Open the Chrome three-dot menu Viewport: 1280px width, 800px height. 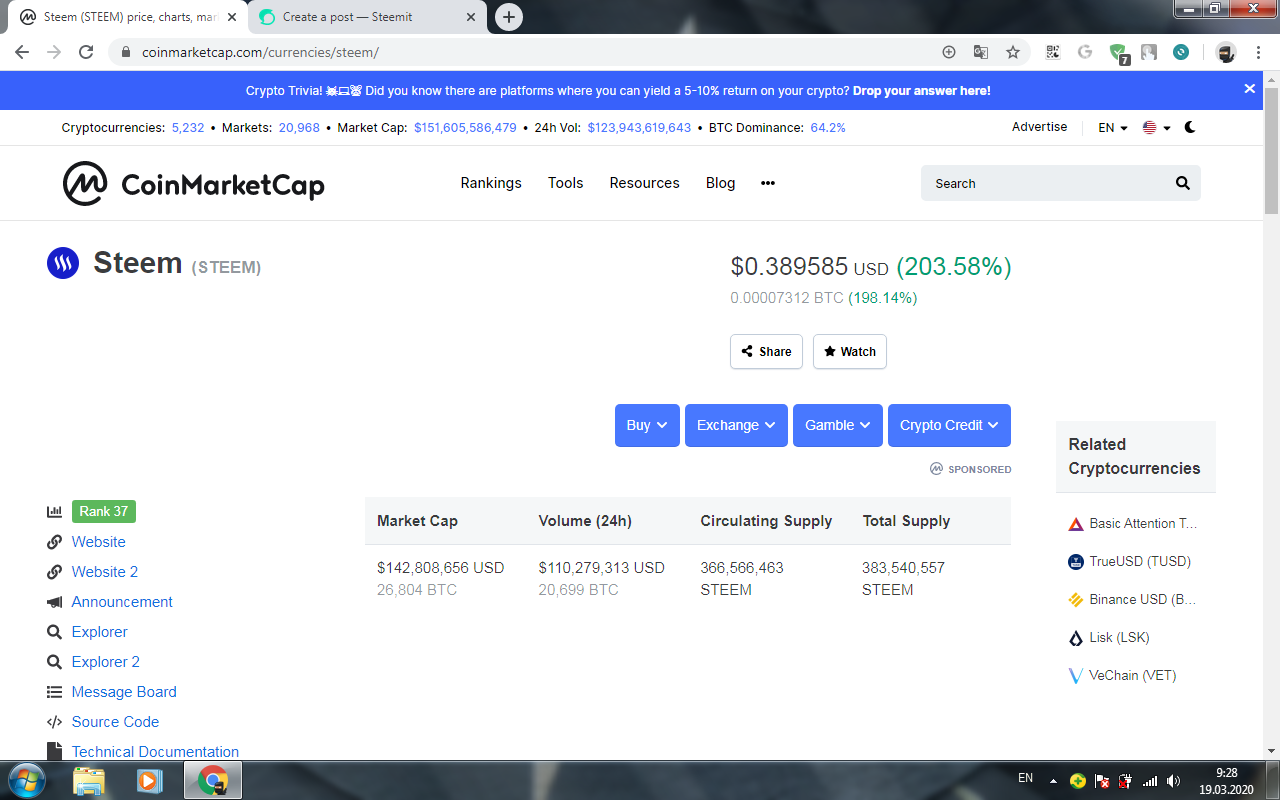[1257, 52]
